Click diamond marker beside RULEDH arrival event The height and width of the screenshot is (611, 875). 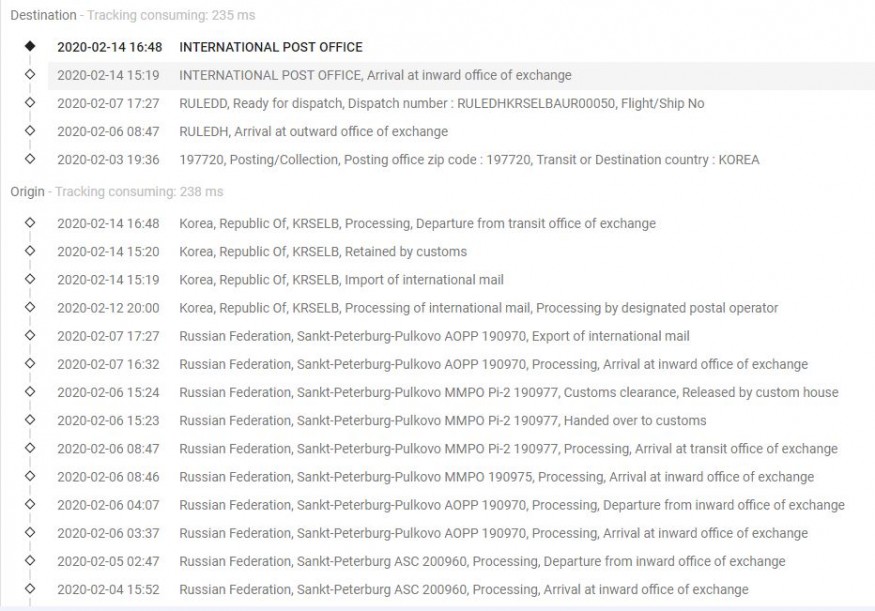[x=29, y=130]
